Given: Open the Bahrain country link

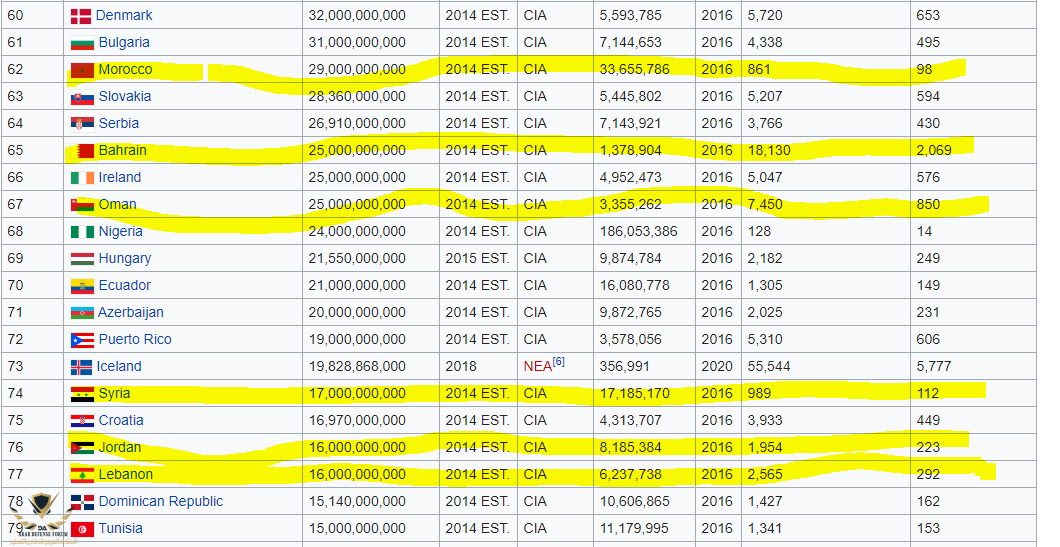Looking at the screenshot, I should (x=122, y=151).
